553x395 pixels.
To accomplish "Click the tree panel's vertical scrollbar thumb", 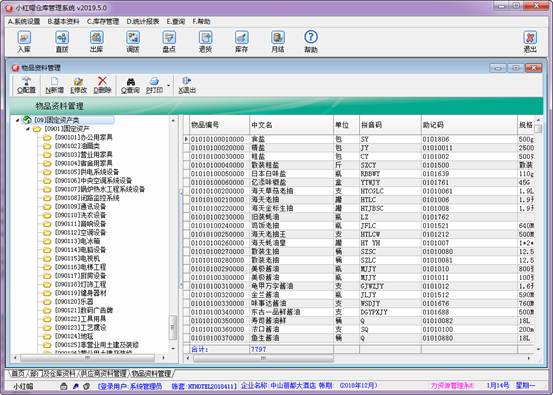I will [x=172, y=327].
